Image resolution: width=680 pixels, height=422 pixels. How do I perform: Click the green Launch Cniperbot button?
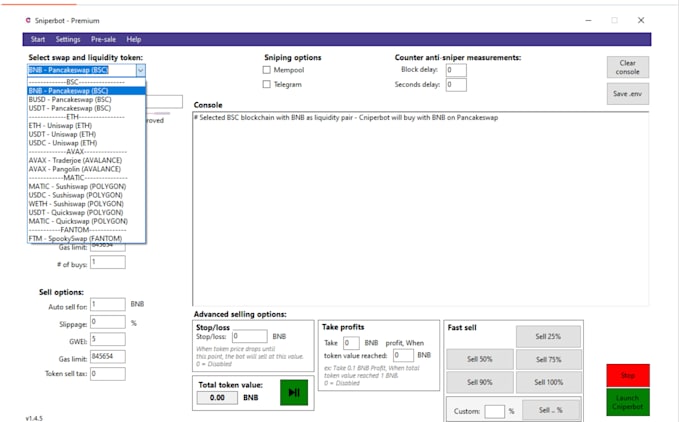[x=628, y=402]
